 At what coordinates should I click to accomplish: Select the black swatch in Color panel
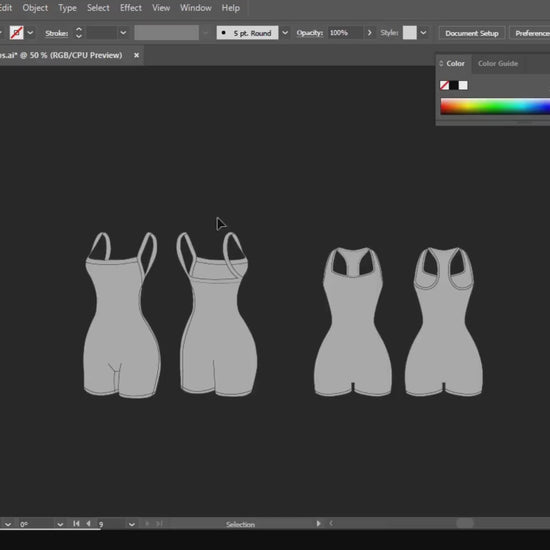pos(454,85)
